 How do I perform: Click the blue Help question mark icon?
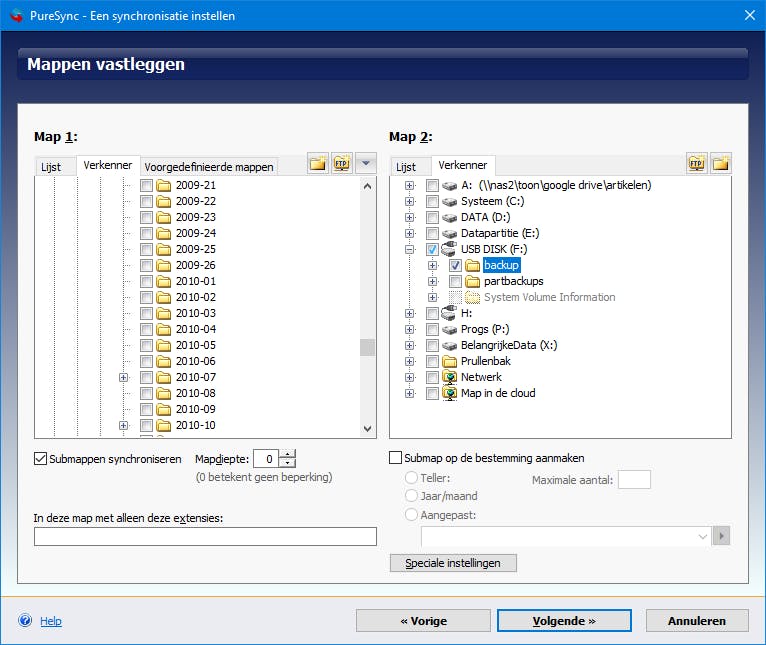click(25, 620)
